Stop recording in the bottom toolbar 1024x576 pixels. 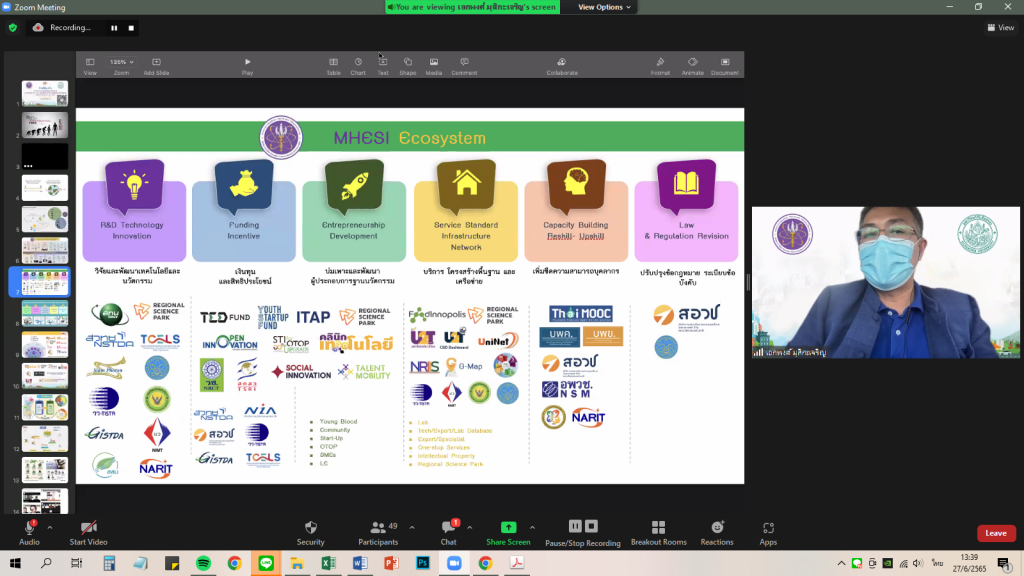tap(591, 526)
